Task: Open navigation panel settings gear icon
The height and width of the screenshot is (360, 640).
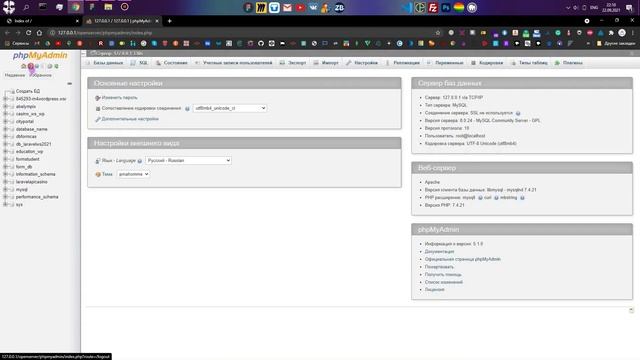Action: [50, 66]
